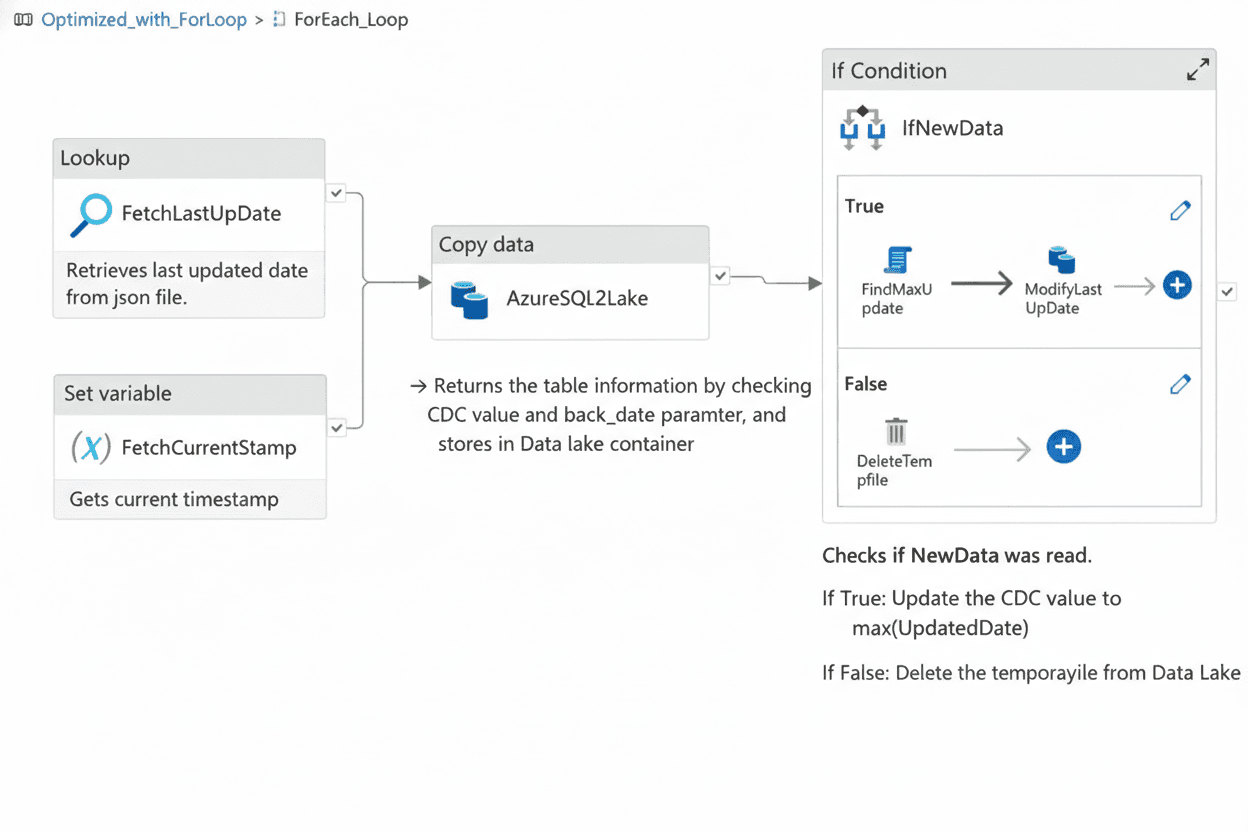
Task: Click the FetchCurrentStamp Set variable icon
Action: coord(93,447)
